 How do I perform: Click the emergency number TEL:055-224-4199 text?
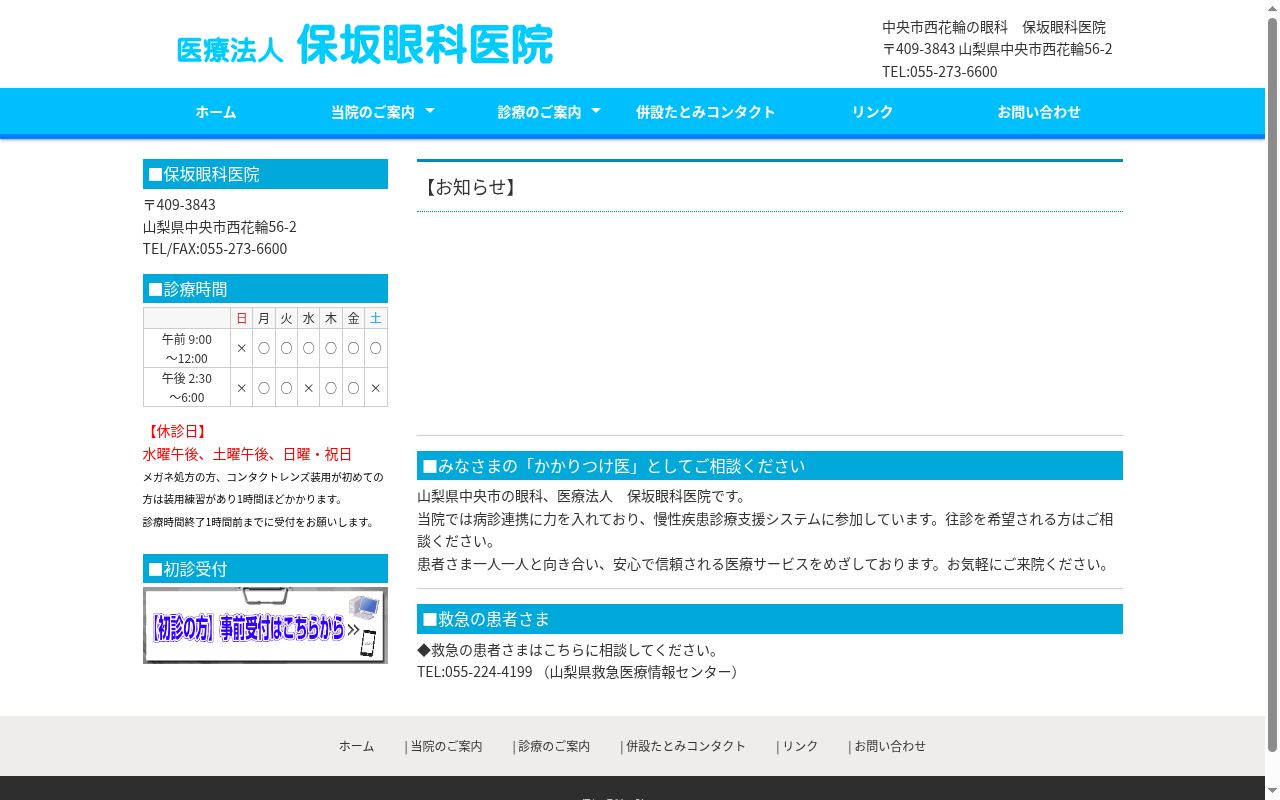point(475,672)
